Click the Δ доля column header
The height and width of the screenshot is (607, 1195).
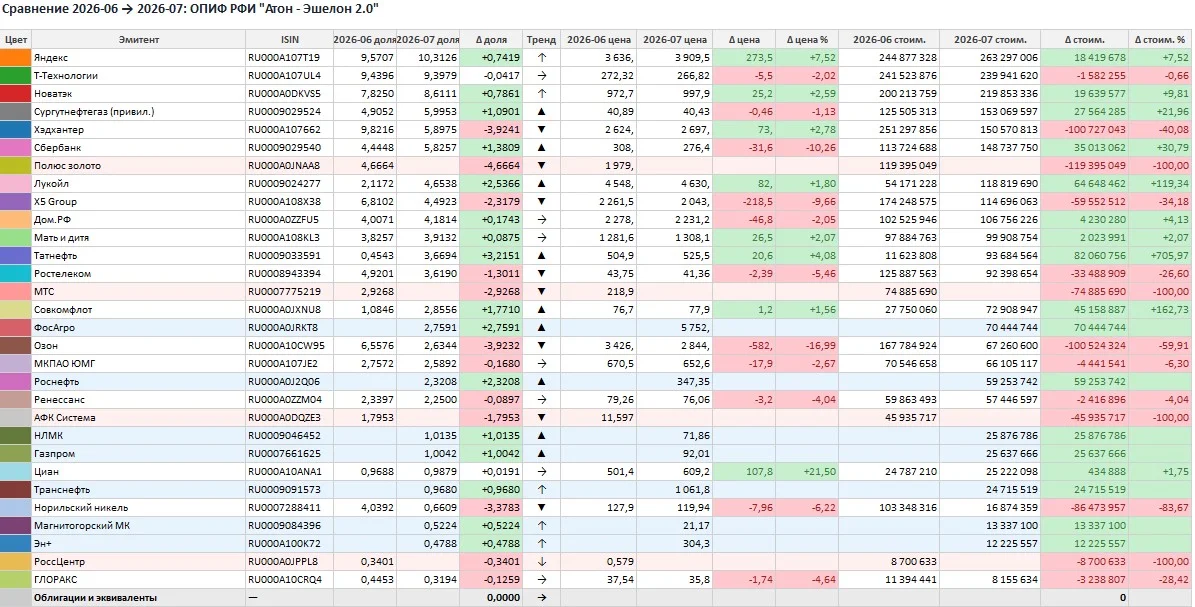tap(491, 40)
